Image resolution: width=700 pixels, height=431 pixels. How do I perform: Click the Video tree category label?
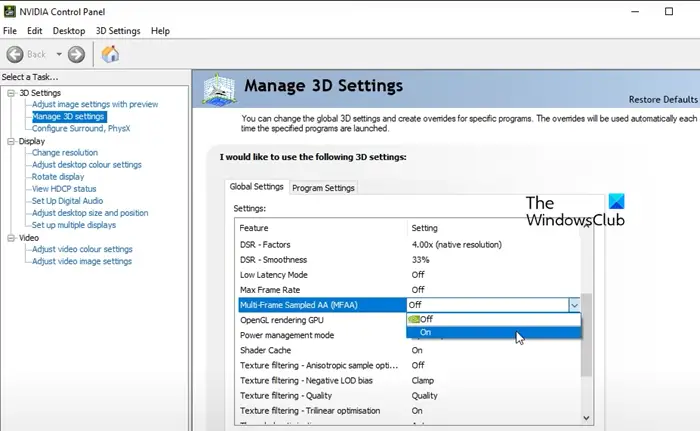(x=29, y=238)
